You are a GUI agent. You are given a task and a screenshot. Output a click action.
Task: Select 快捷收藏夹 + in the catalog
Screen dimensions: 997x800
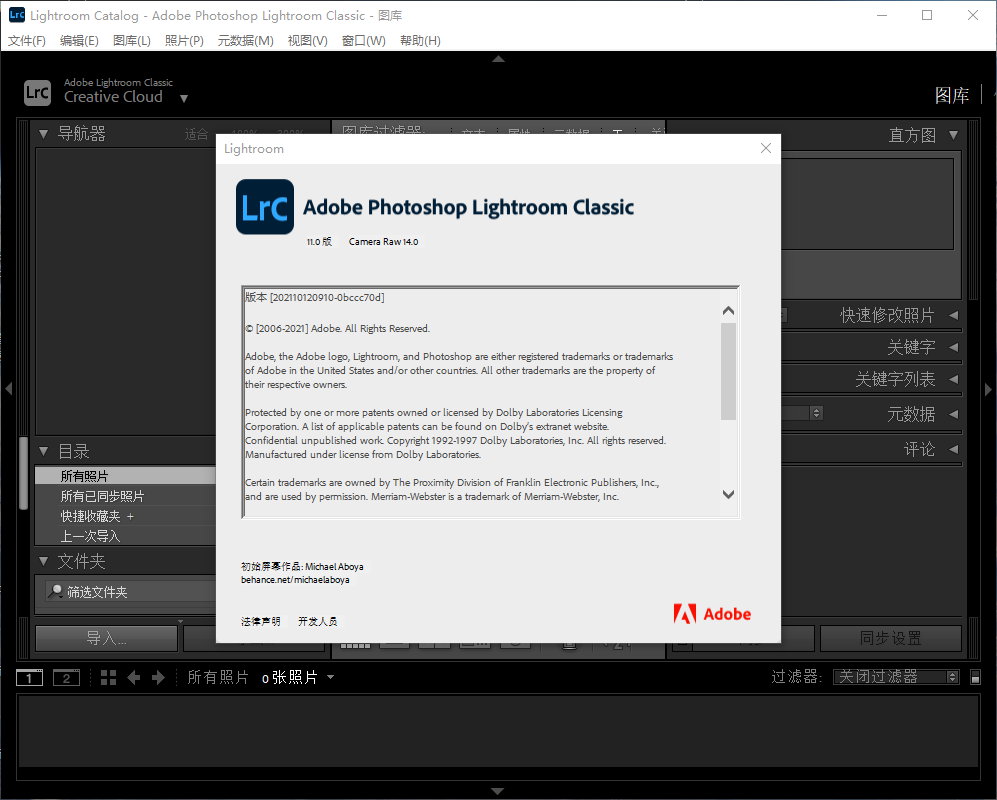[125, 516]
